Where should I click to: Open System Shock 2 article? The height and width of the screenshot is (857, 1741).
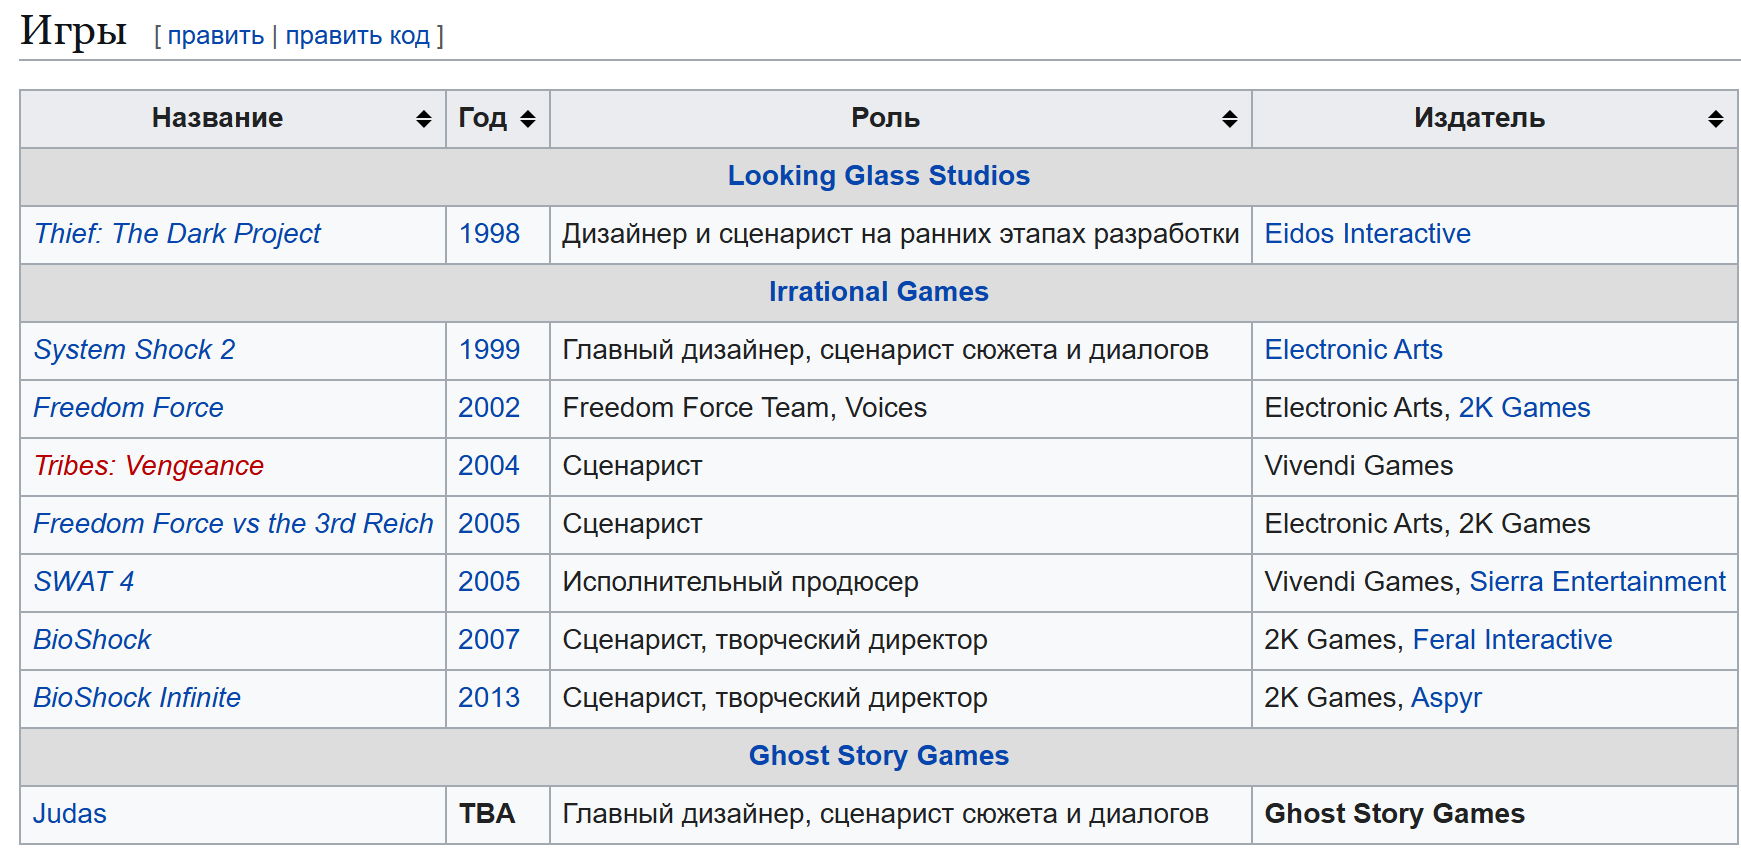134,350
